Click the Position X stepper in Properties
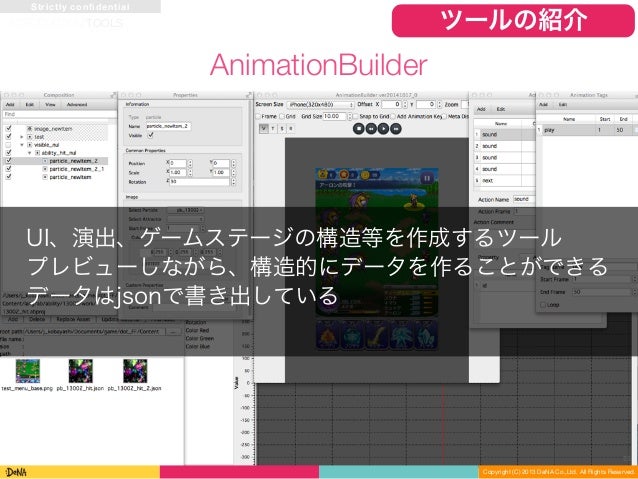 tap(190, 163)
